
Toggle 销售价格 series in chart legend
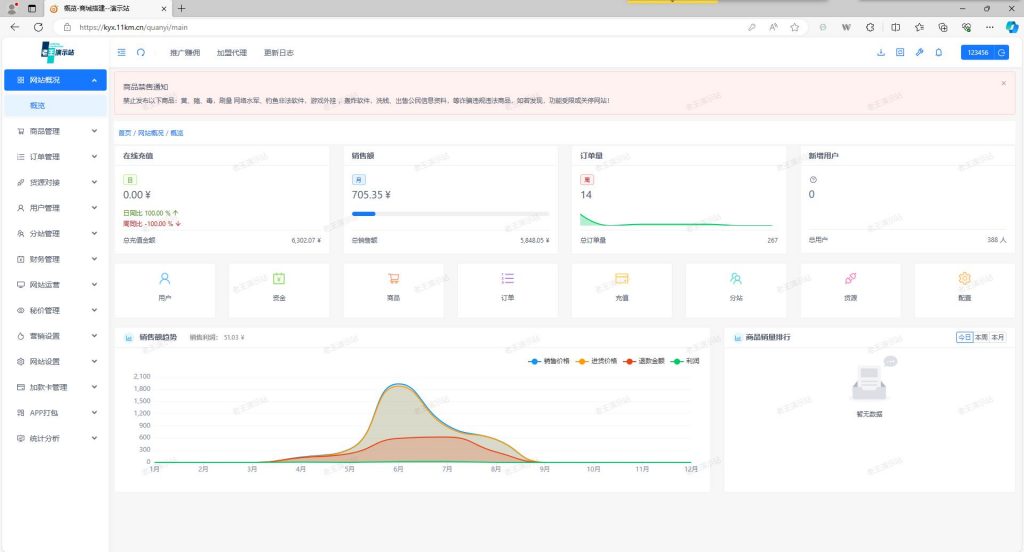coord(549,360)
